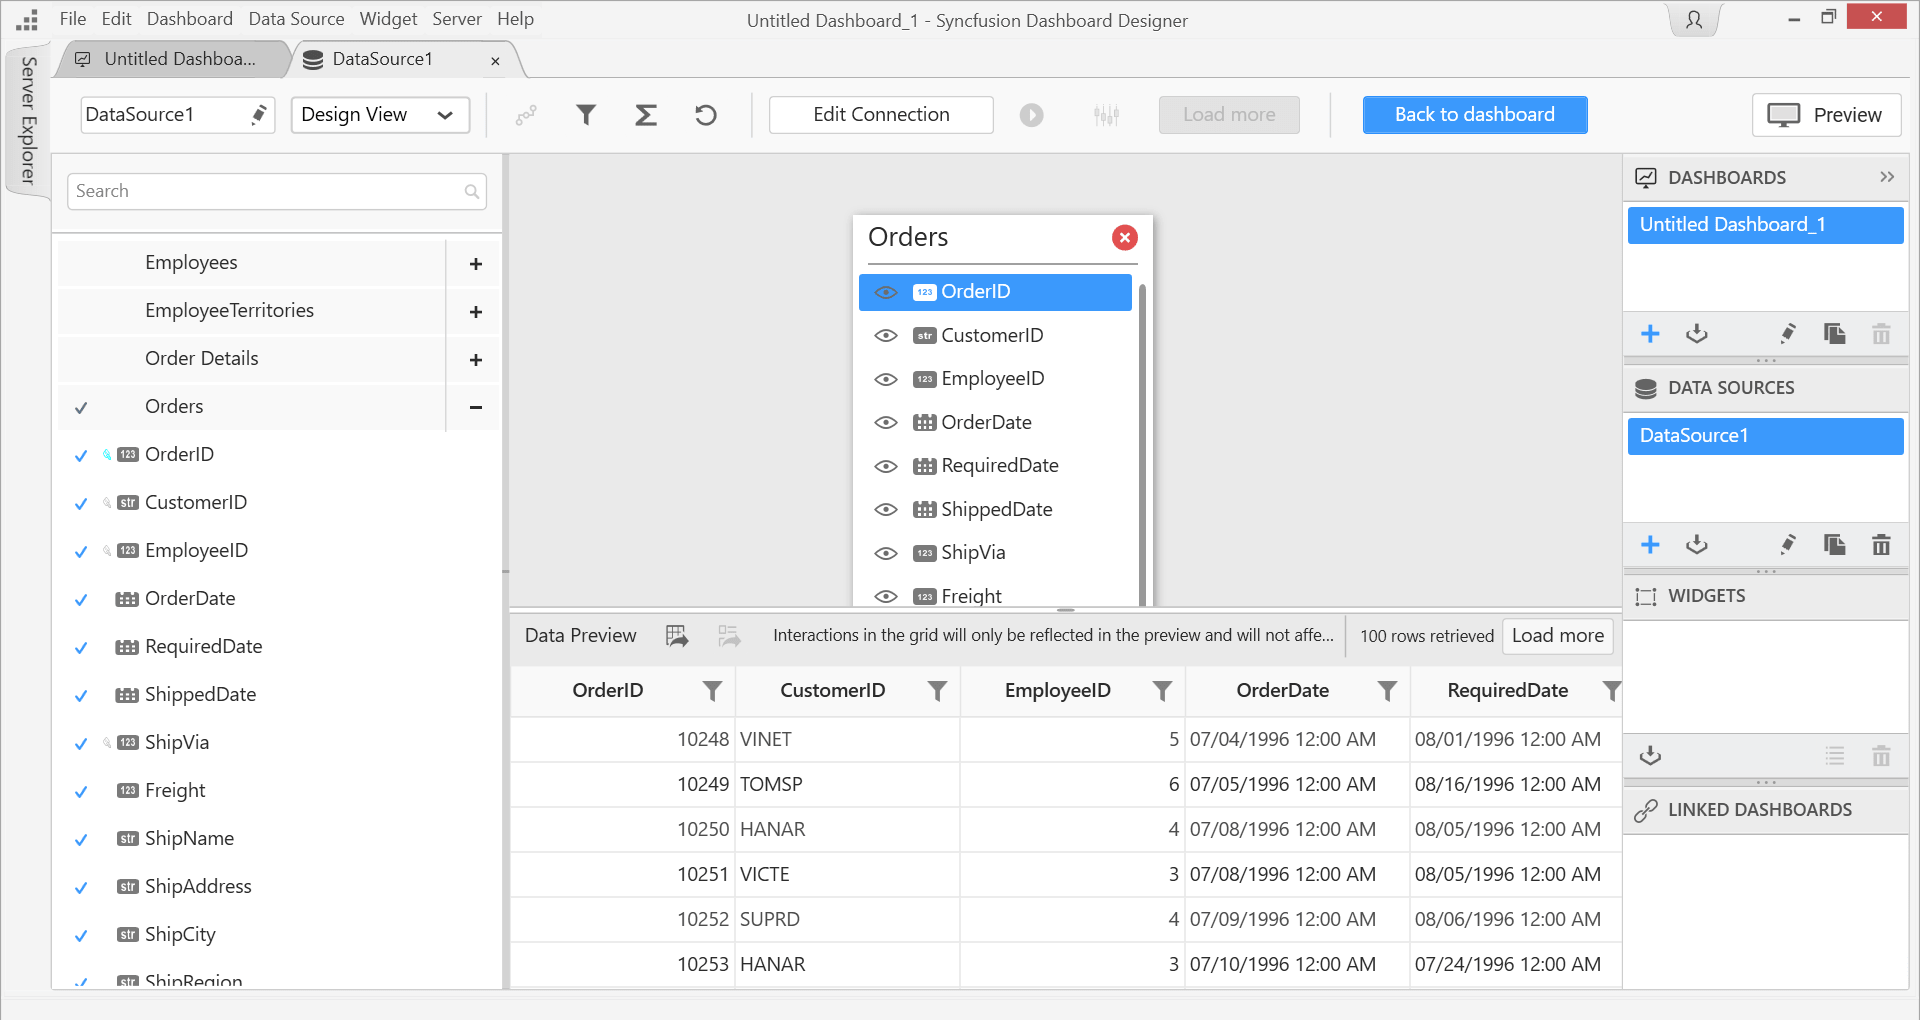The width and height of the screenshot is (1920, 1020).
Task: Click the rename pencil icon beside DataSource1
Action: coord(259,114)
